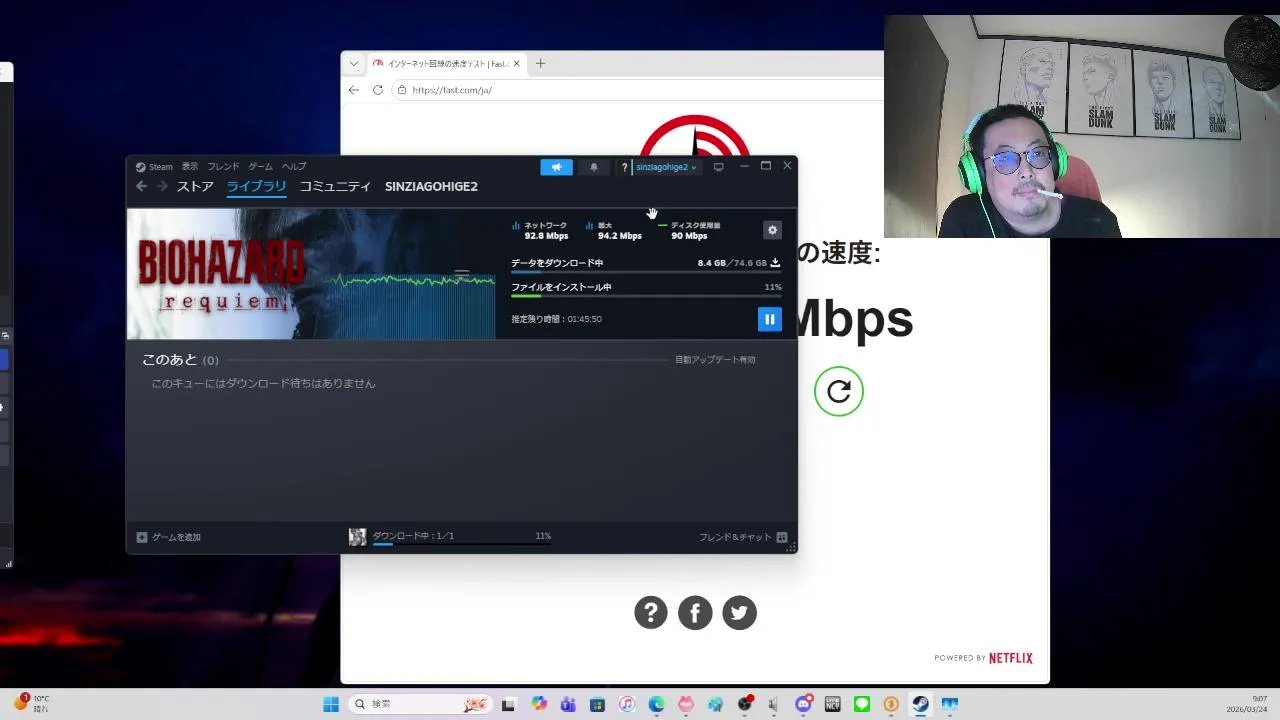The height and width of the screenshot is (720, 1280).
Task: Click the Steam taskbar icon
Action: pyautogui.click(x=920, y=704)
